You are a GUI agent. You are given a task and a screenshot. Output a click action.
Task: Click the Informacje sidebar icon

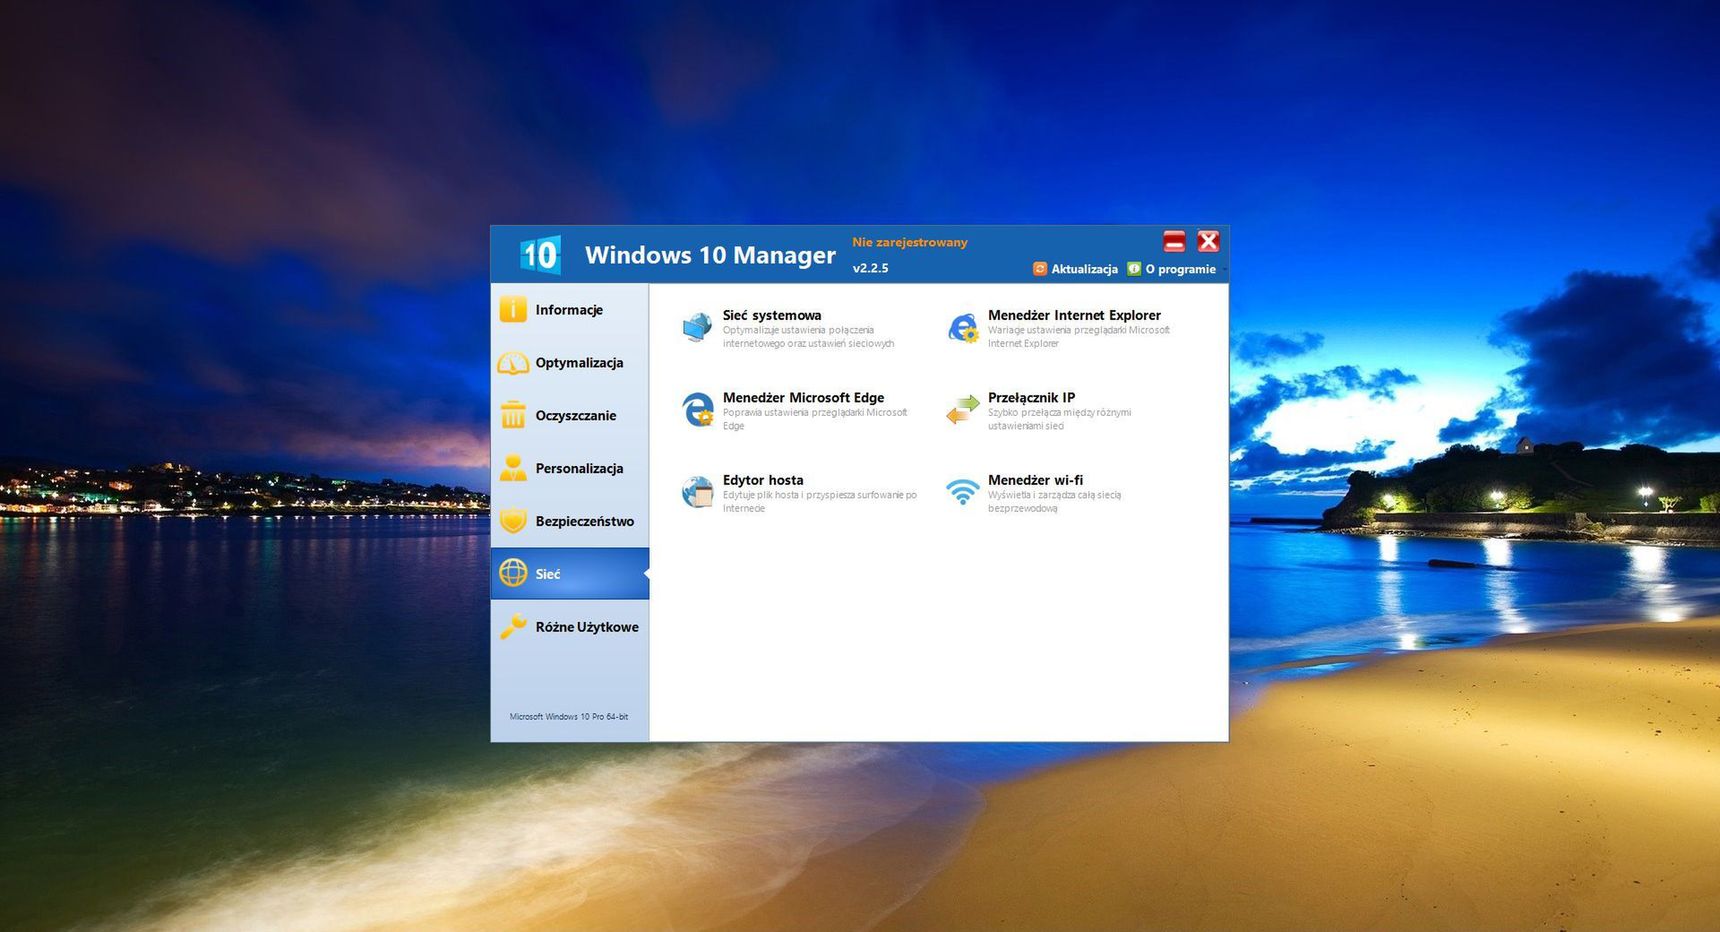(x=513, y=310)
